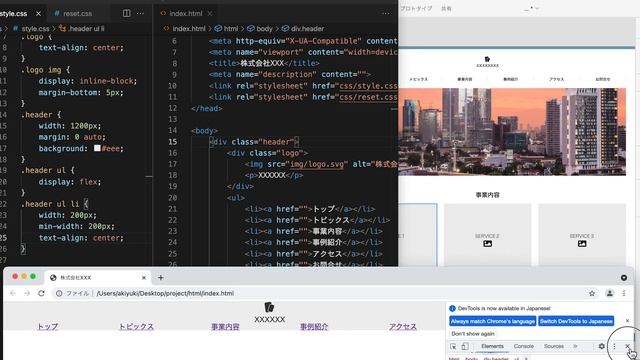Dismiss the DevTools language notification

click(627, 321)
